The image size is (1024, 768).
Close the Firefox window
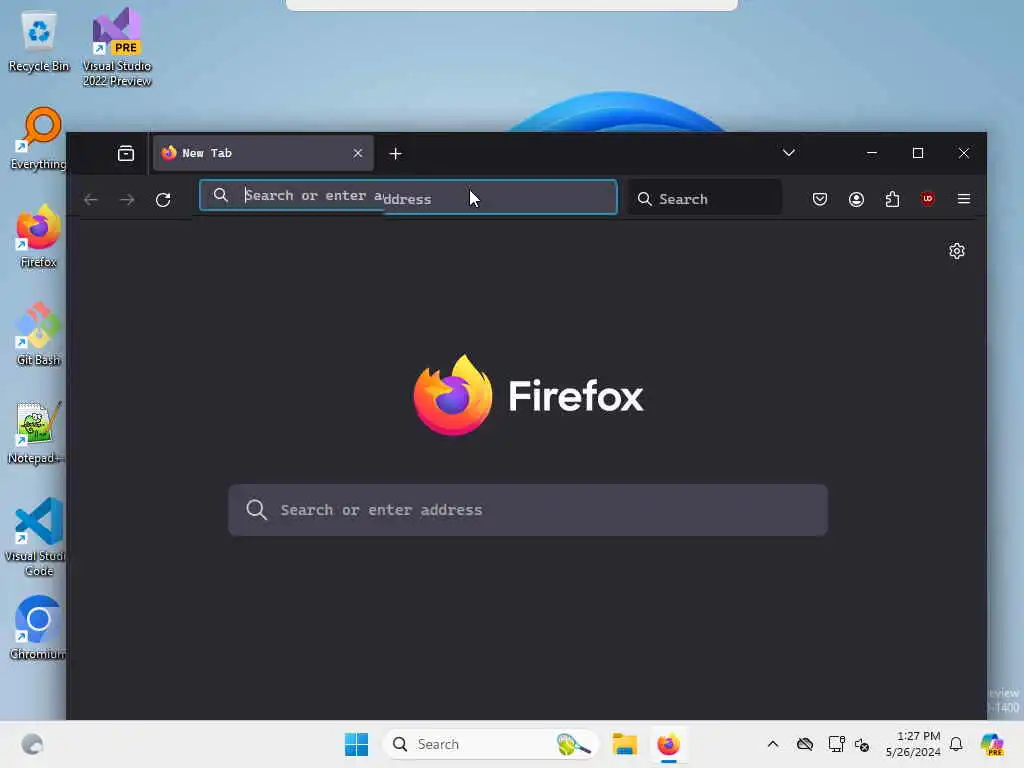tap(963, 153)
